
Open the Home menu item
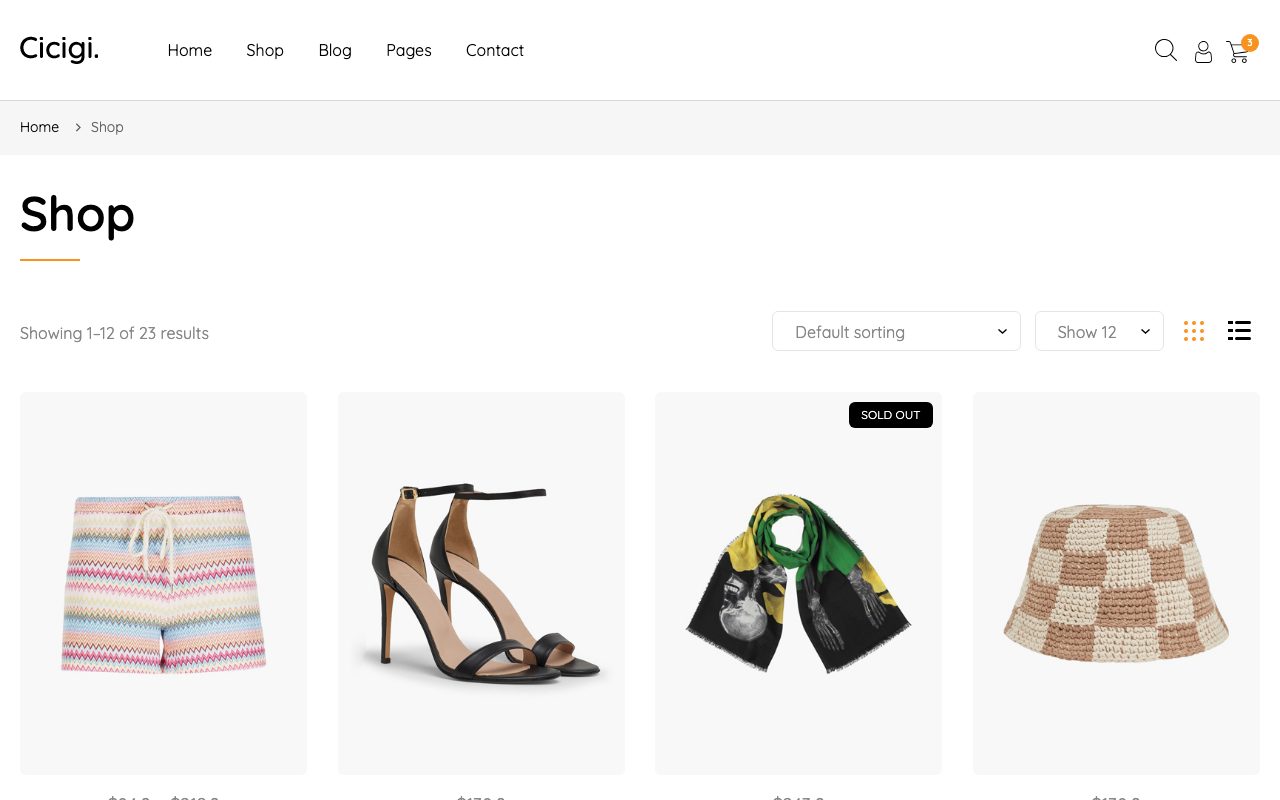(190, 50)
